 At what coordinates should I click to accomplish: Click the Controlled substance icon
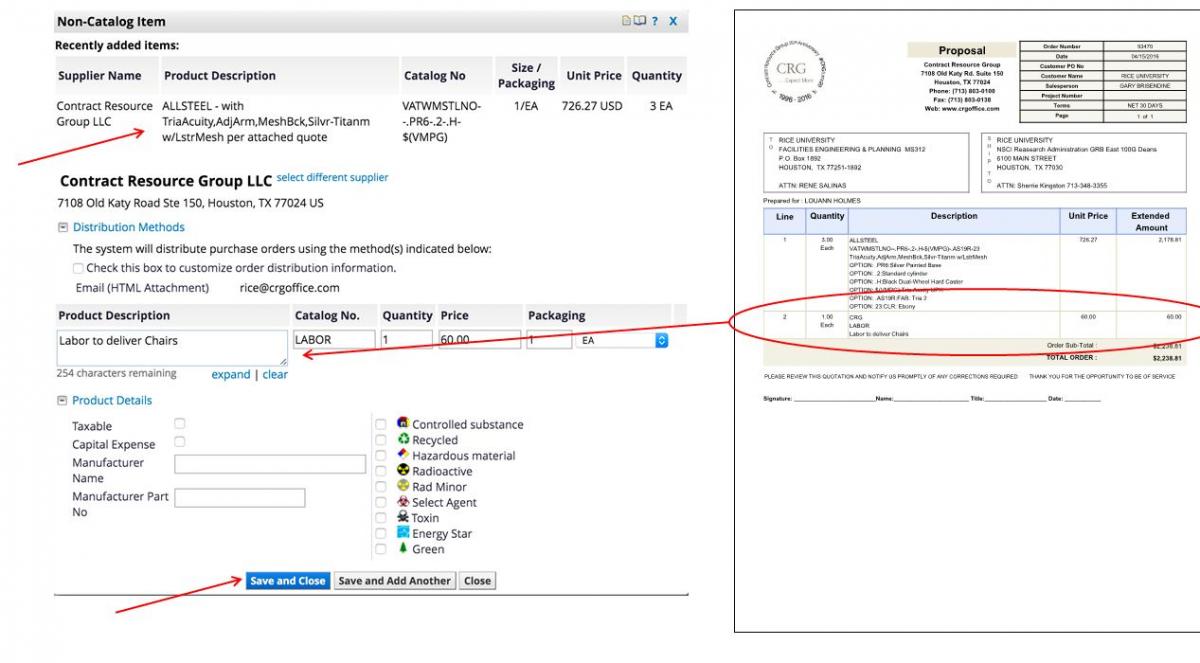coord(403,424)
